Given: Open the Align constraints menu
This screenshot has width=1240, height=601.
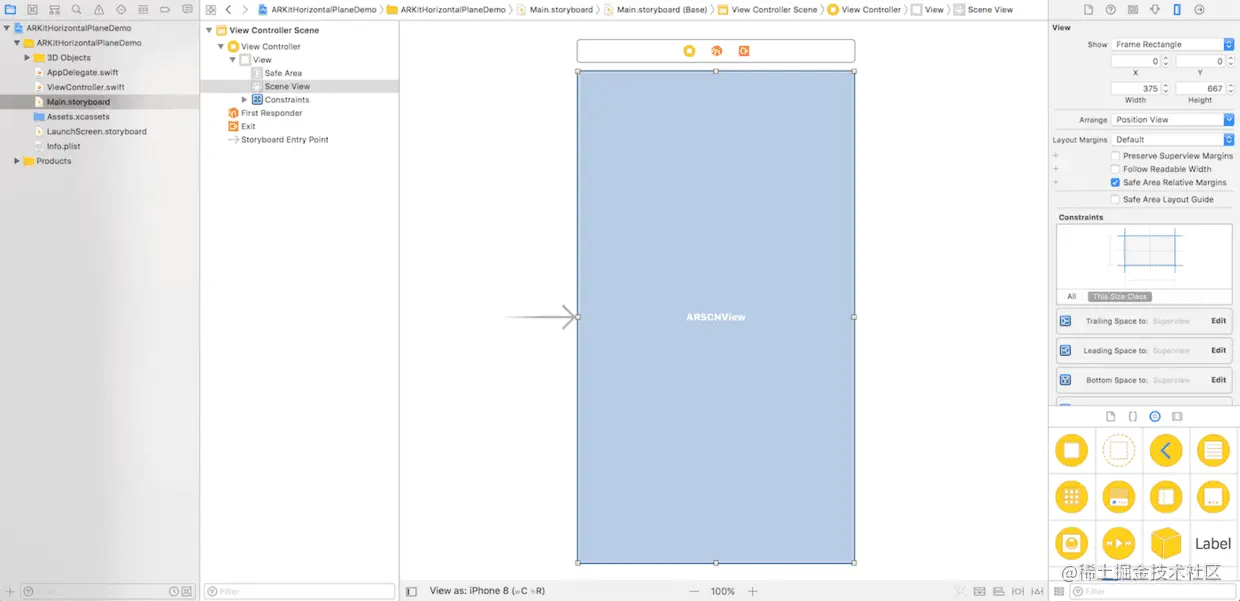Looking at the screenshot, I should tap(998, 592).
